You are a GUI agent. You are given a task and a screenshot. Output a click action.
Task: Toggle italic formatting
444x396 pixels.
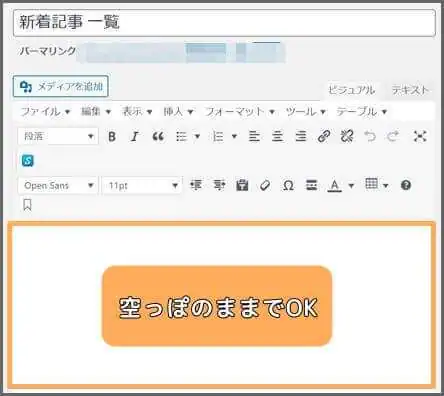[x=135, y=136]
